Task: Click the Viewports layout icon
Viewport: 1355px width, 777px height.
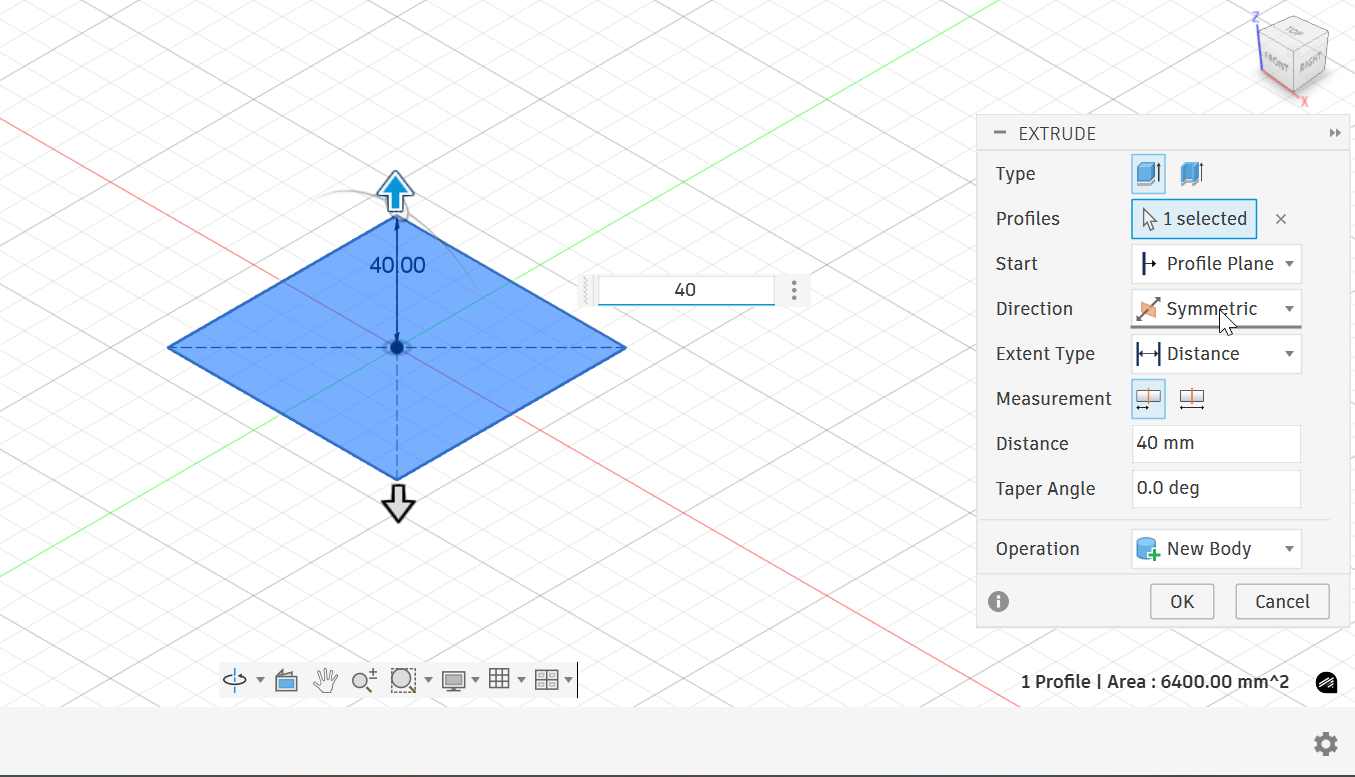Action: [x=547, y=680]
